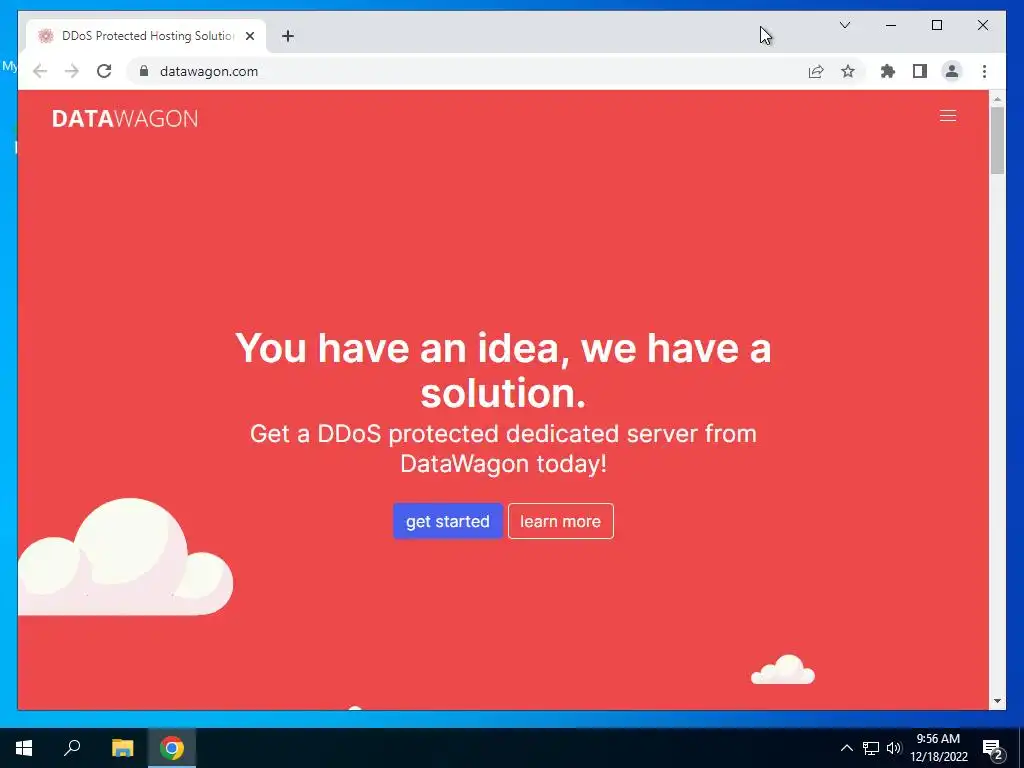Screen dimensions: 1024x768
Task: Click the DATAWAGON logo
Action: (x=125, y=118)
